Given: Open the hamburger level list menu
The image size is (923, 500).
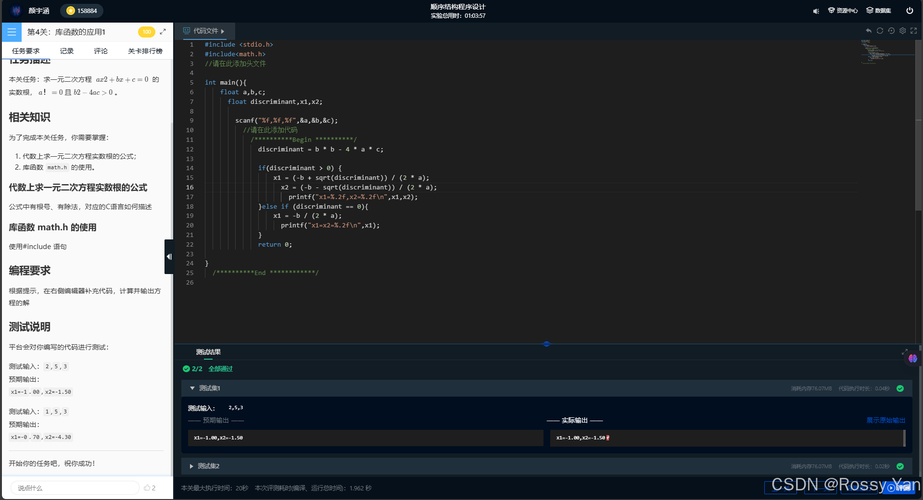Looking at the screenshot, I should pyautogui.click(x=11, y=32).
